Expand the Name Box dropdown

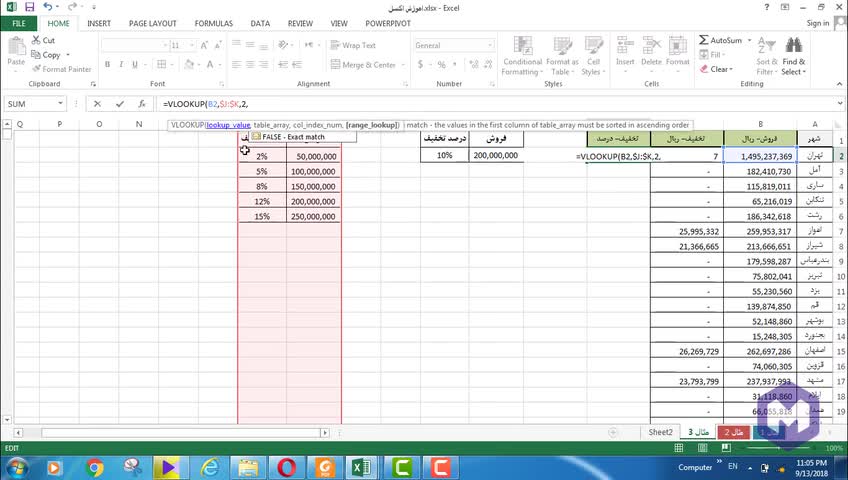pos(60,103)
